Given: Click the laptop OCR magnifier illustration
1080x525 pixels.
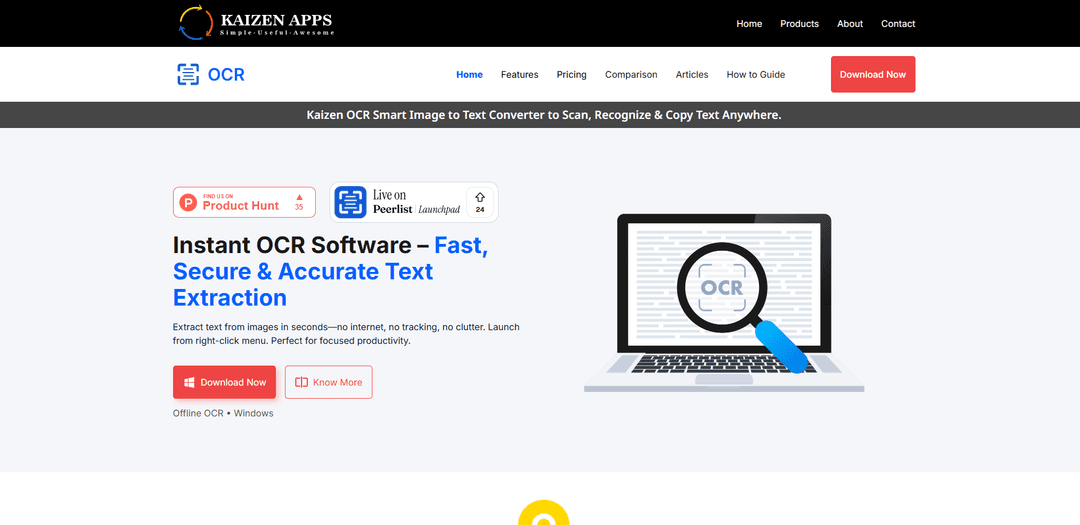Looking at the screenshot, I should point(724,303).
